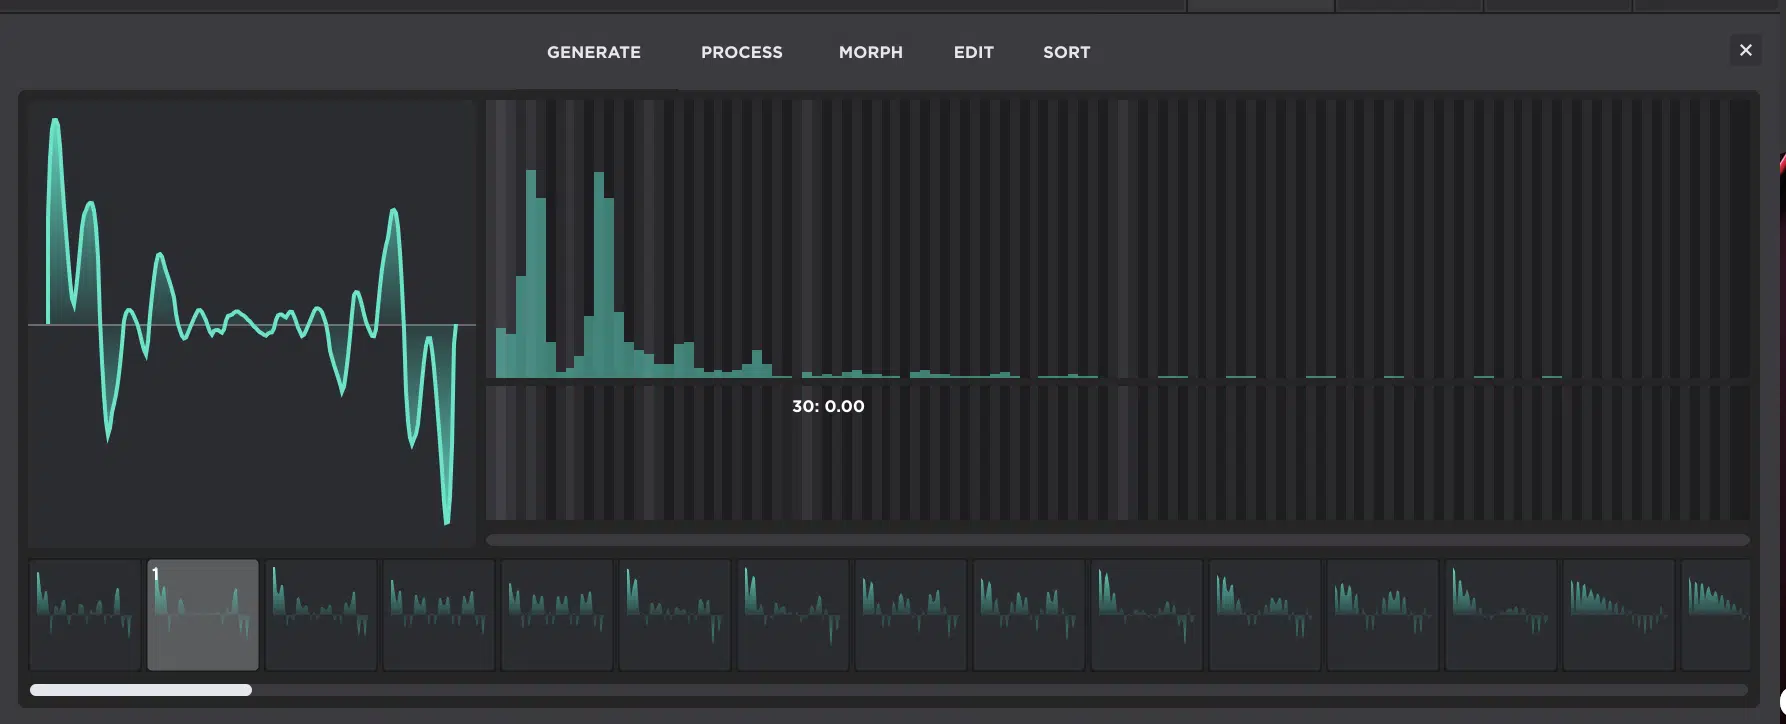Pick the third wavetable frame thumbnail

(x=321, y=614)
